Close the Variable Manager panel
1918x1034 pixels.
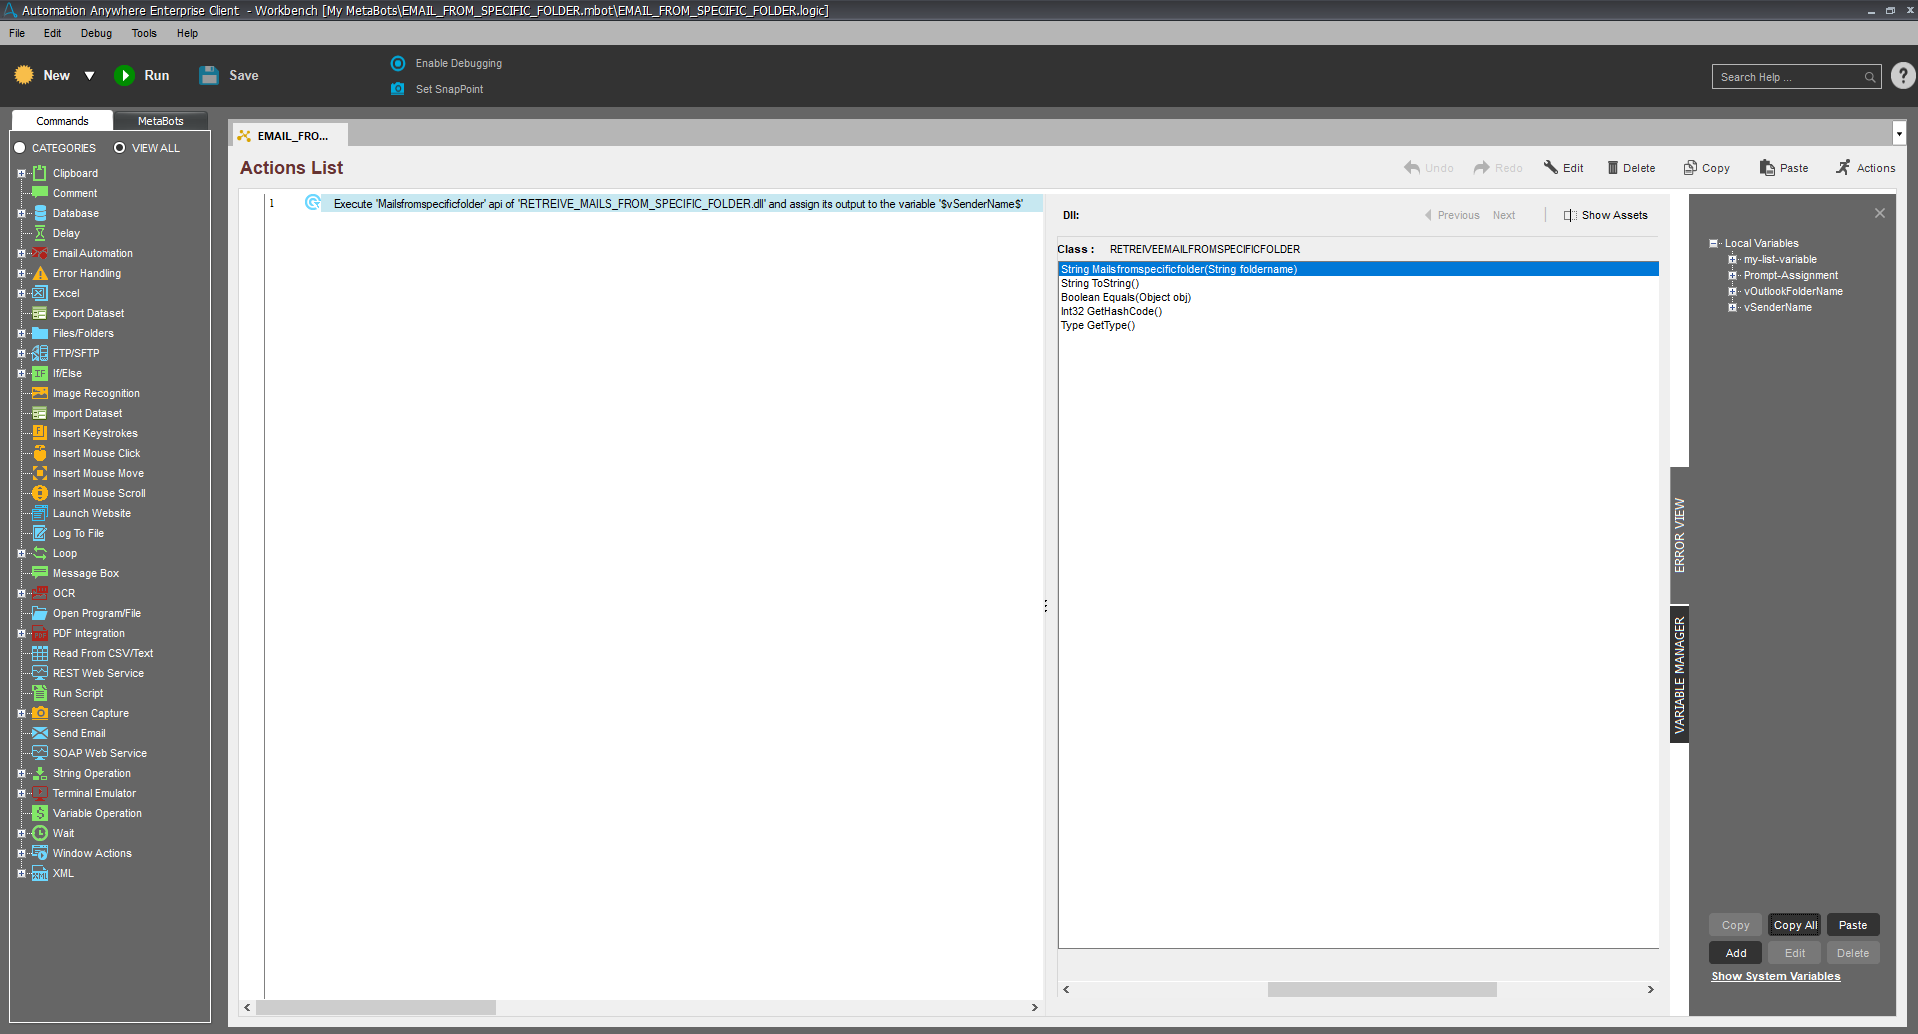(1880, 213)
